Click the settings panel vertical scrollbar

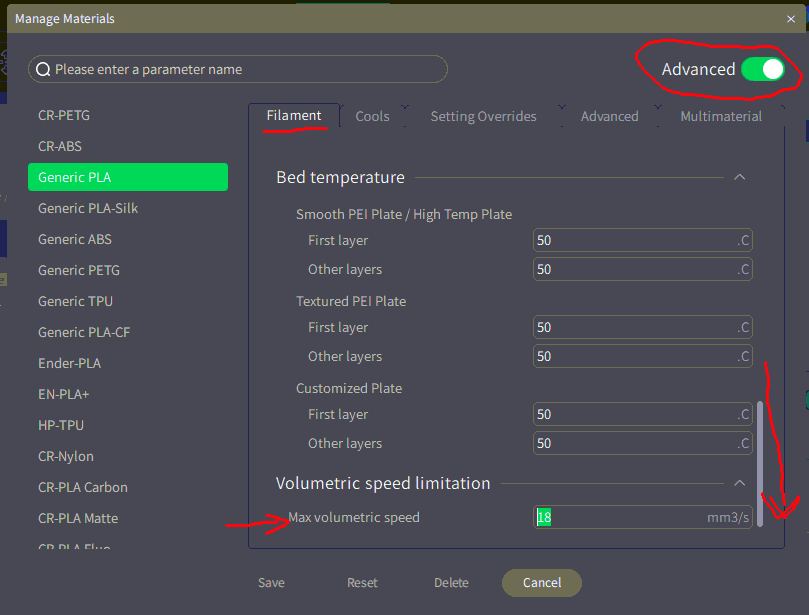(x=760, y=460)
